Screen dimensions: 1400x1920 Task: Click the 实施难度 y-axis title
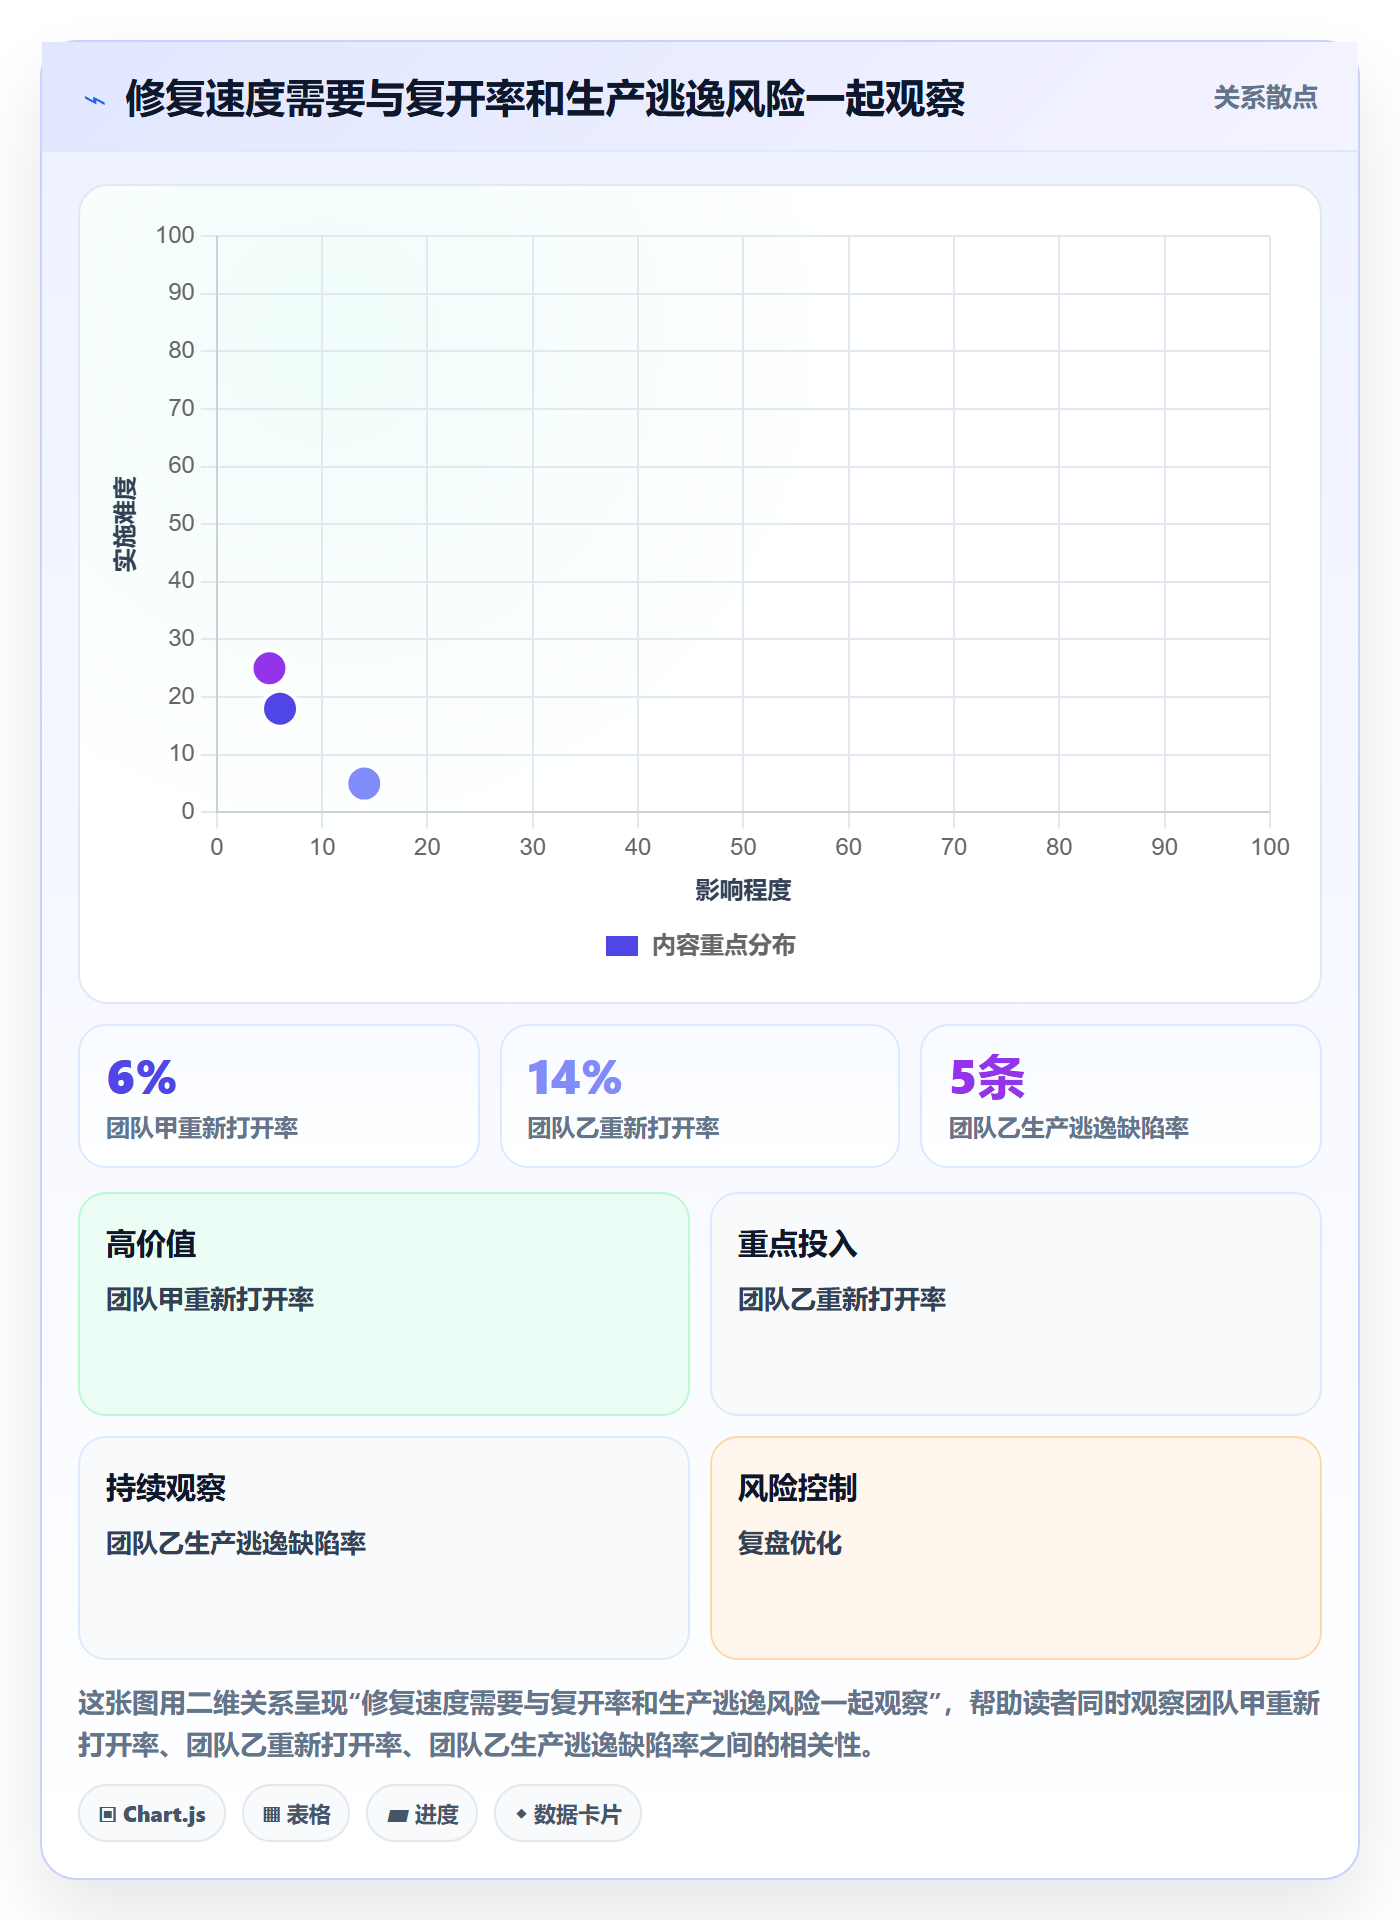point(125,524)
